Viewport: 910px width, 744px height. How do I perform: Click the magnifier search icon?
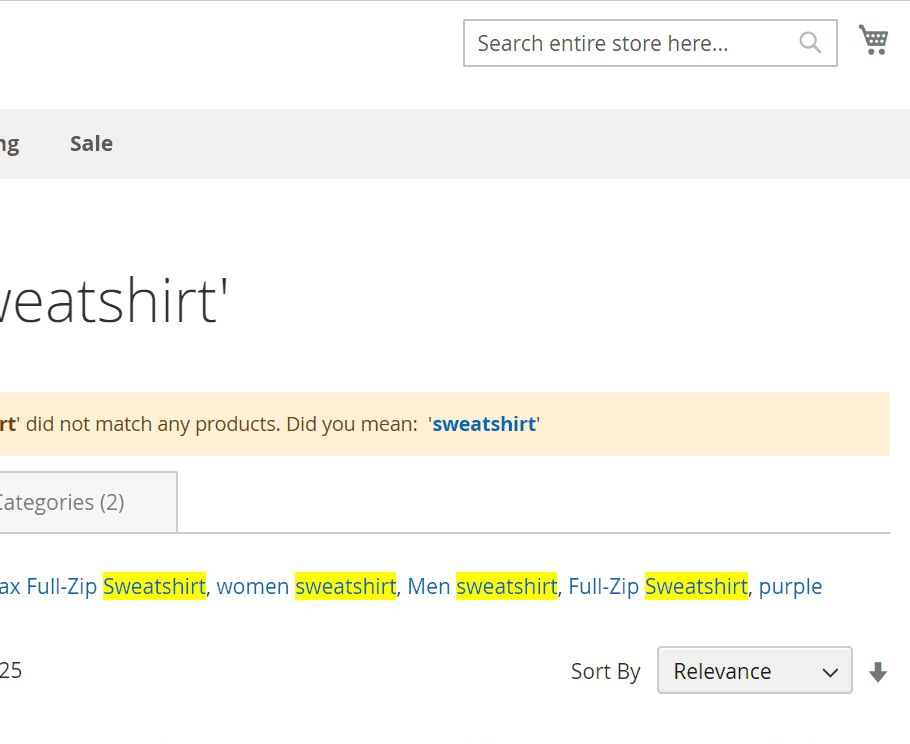[x=810, y=43]
